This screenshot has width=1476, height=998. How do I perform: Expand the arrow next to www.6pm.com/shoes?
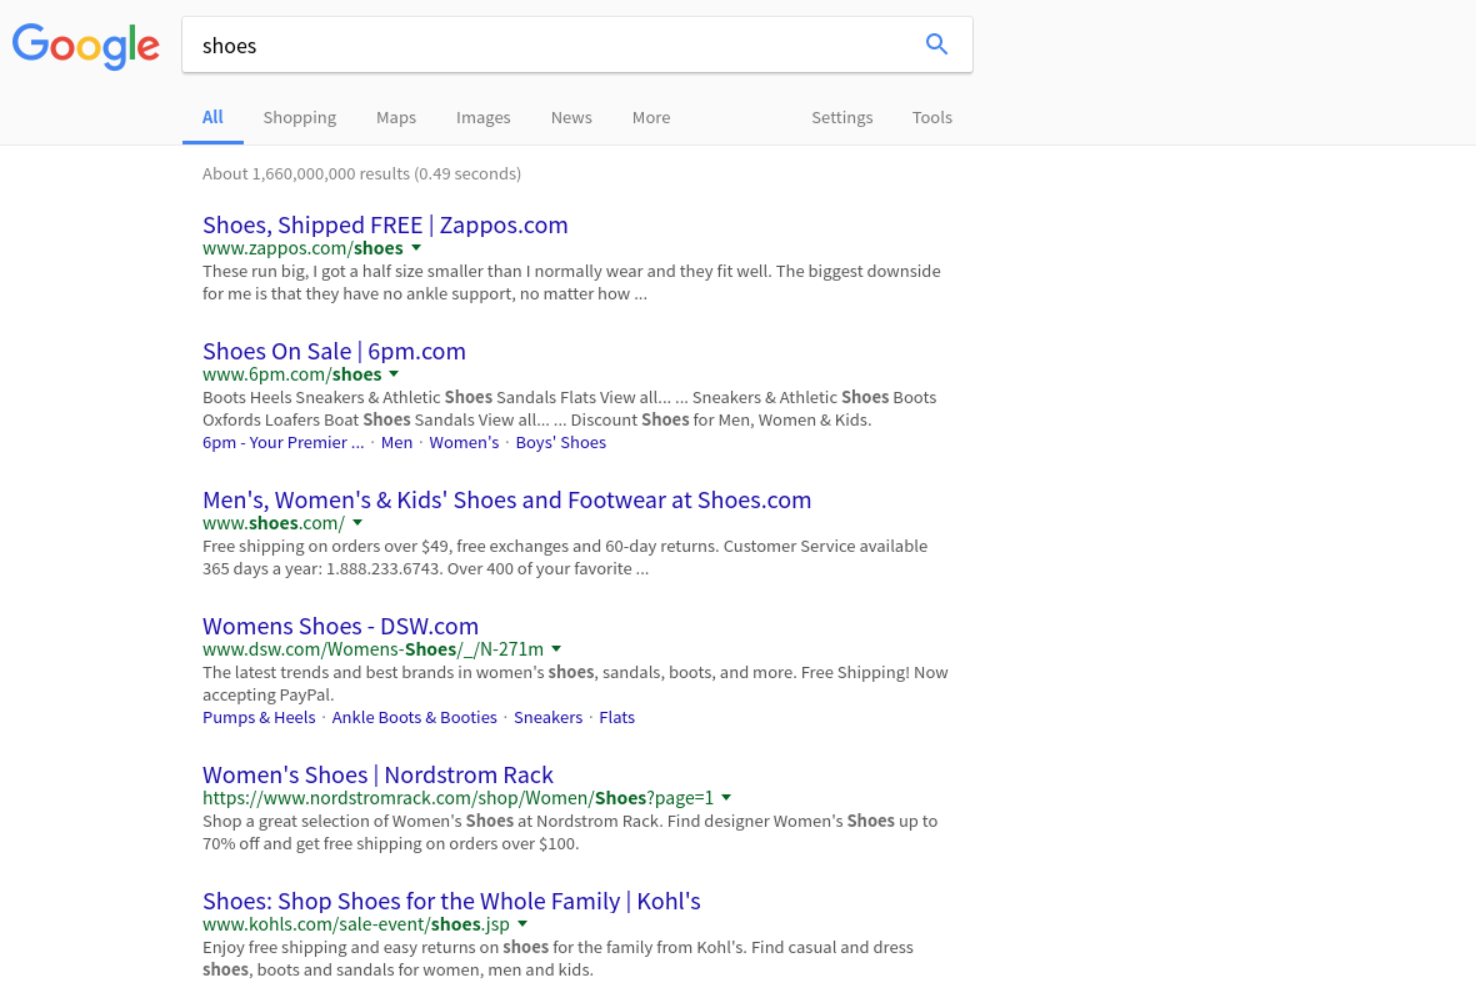pyautogui.click(x=394, y=374)
